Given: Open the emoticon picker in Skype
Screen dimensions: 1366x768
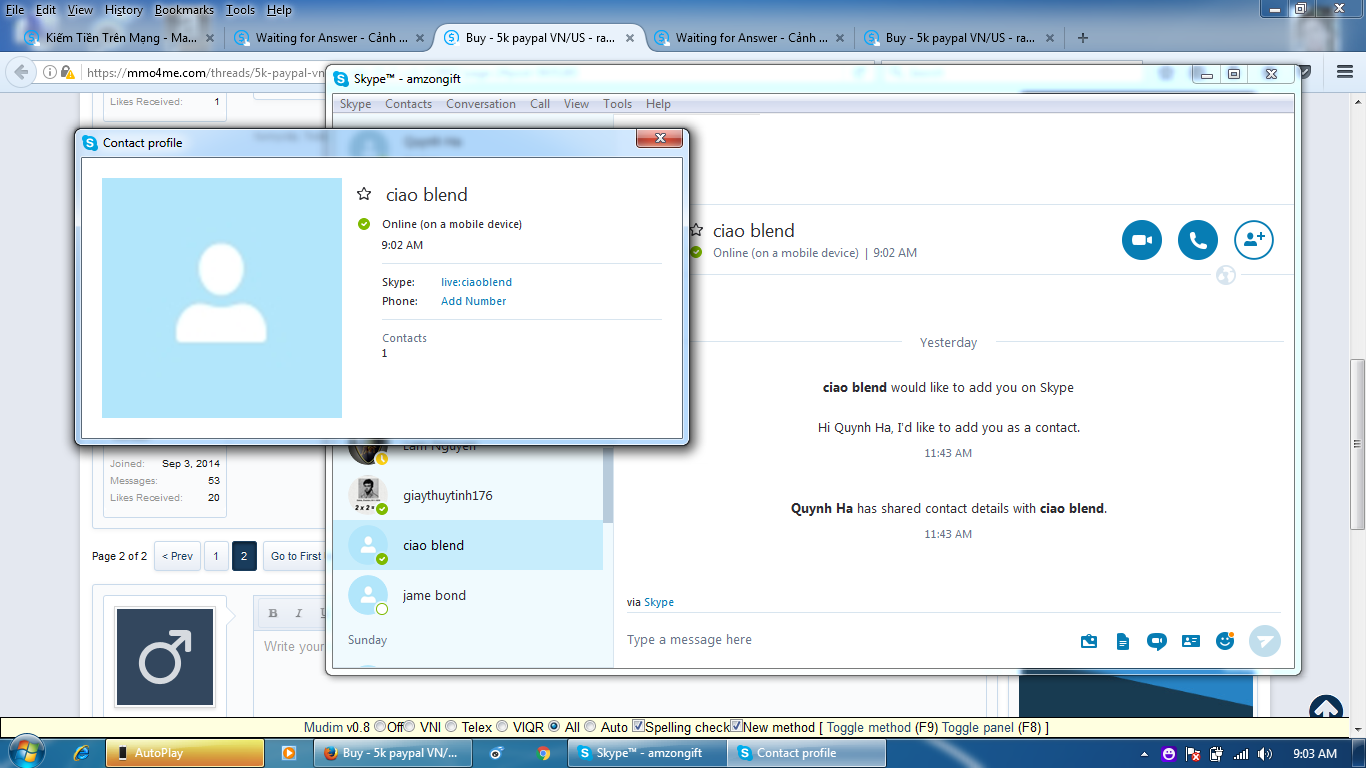Looking at the screenshot, I should click(1225, 641).
